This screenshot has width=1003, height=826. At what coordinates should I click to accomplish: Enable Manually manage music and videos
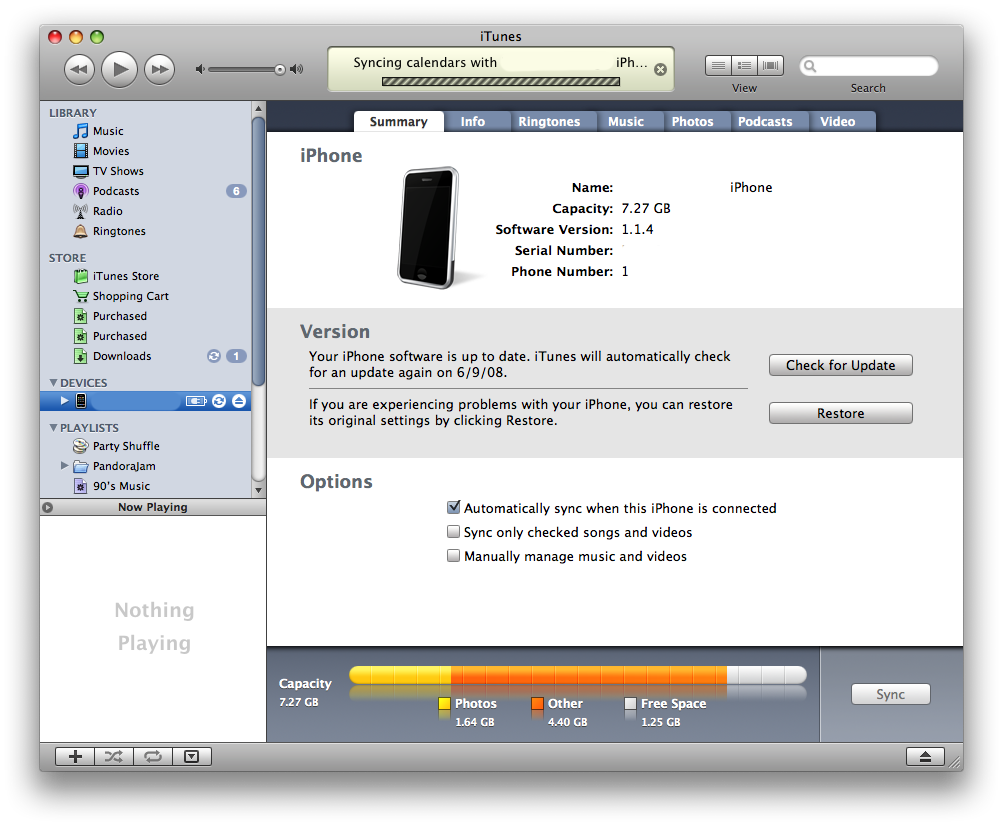pos(454,555)
